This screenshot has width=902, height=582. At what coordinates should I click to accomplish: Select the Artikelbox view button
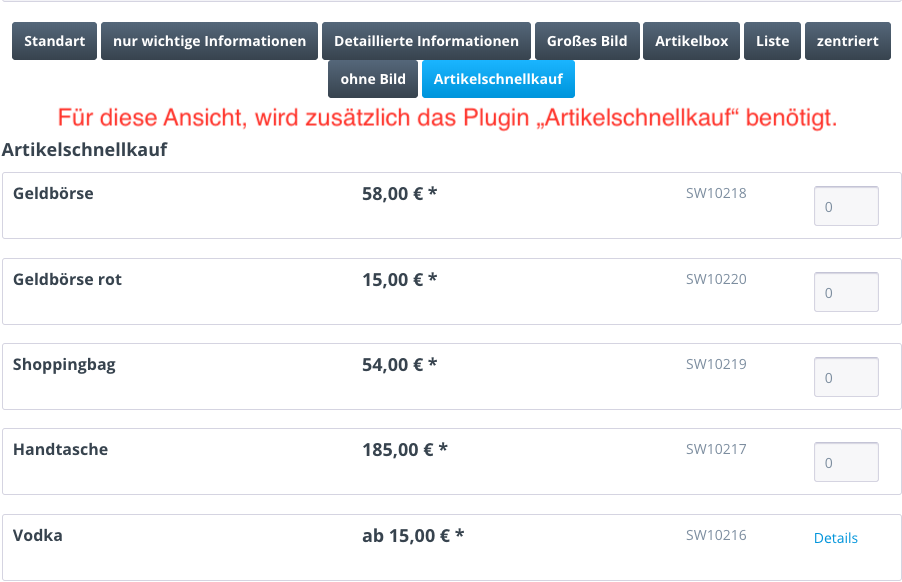pyautogui.click(x=691, y=41)
